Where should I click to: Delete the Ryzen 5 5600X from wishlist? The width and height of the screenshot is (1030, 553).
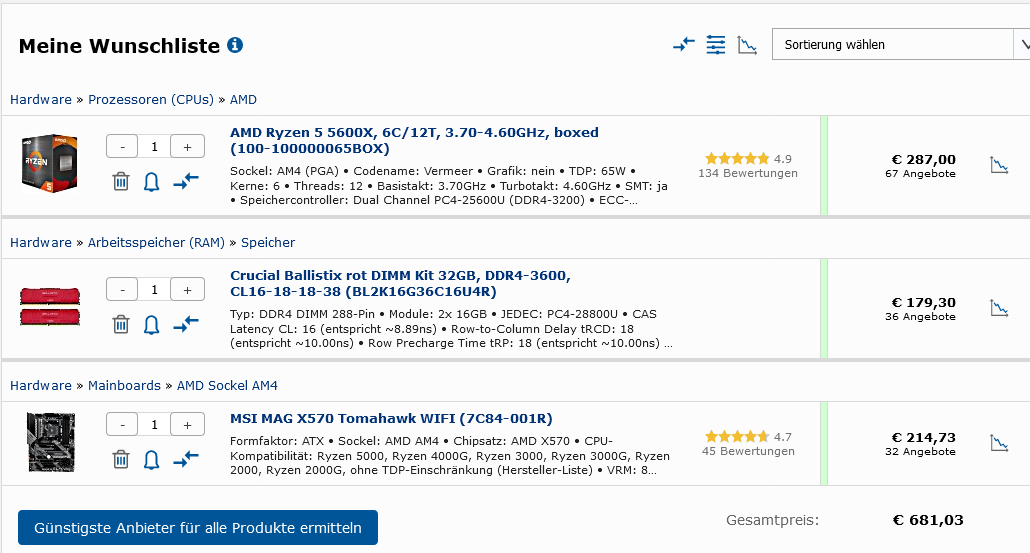coord(121,181)
